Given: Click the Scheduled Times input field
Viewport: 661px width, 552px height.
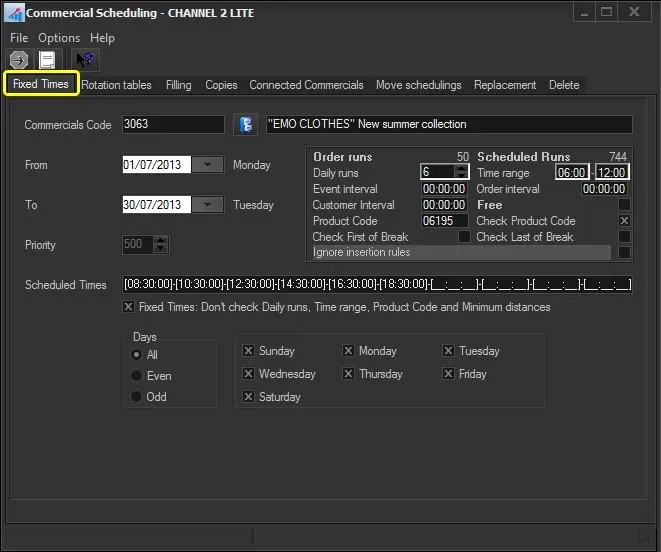Looking at the screenshot, I should click(x=377, y=285).
